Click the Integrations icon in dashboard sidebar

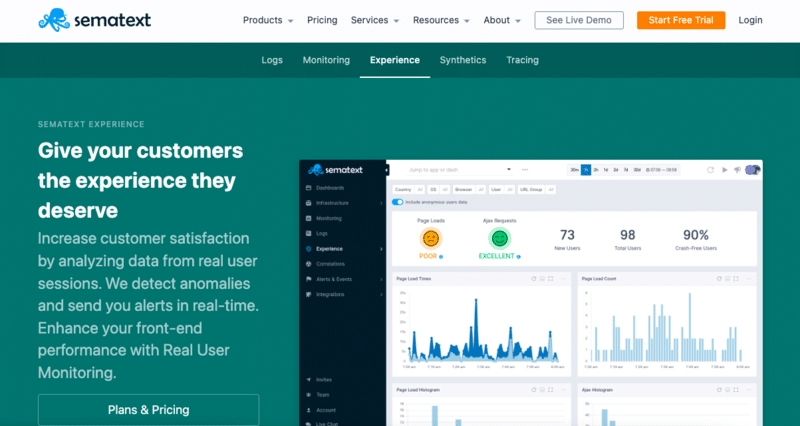(308, 294)
